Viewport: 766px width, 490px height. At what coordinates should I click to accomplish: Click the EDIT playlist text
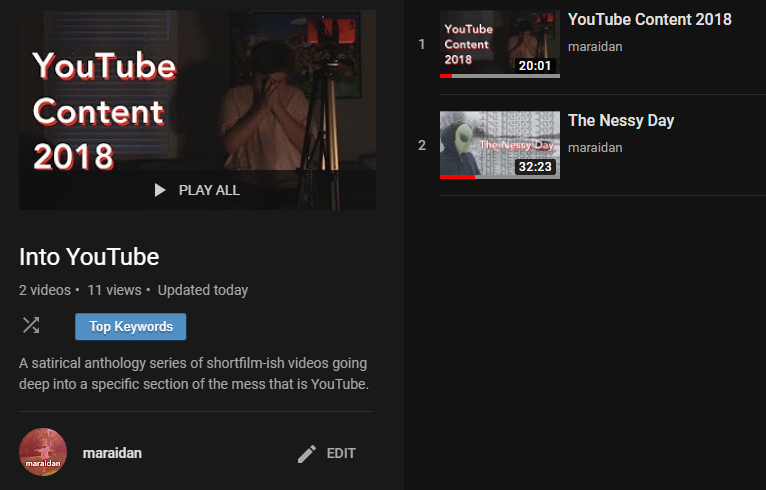[341, 453]
